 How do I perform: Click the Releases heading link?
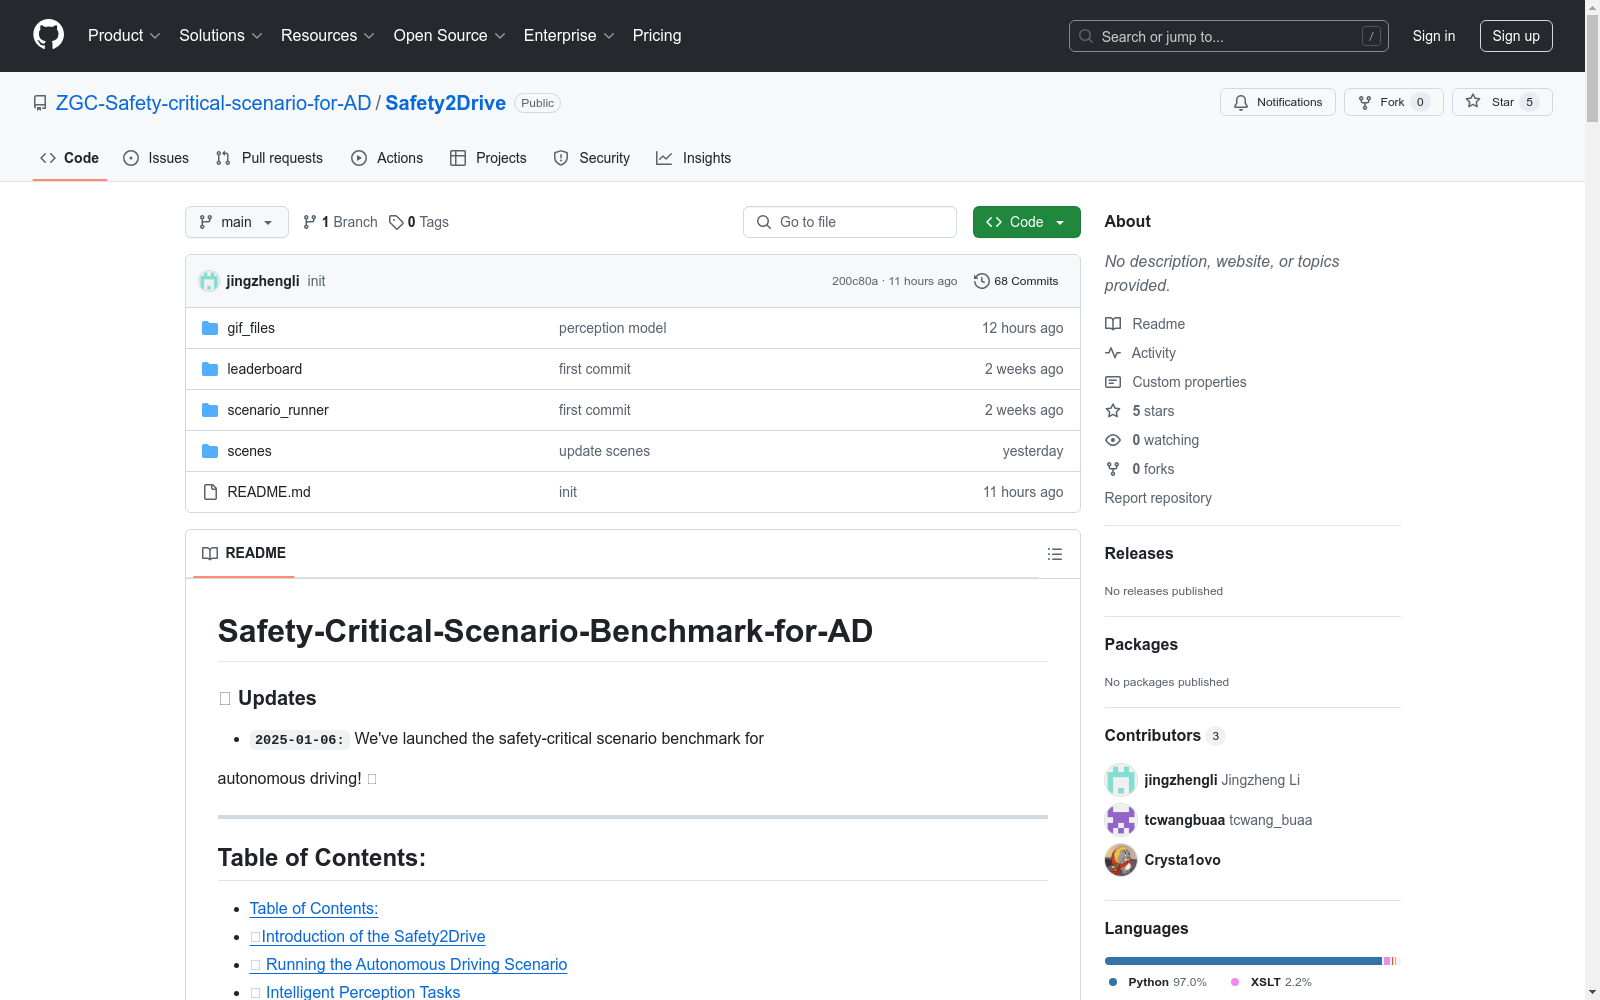pos(1139,553)
